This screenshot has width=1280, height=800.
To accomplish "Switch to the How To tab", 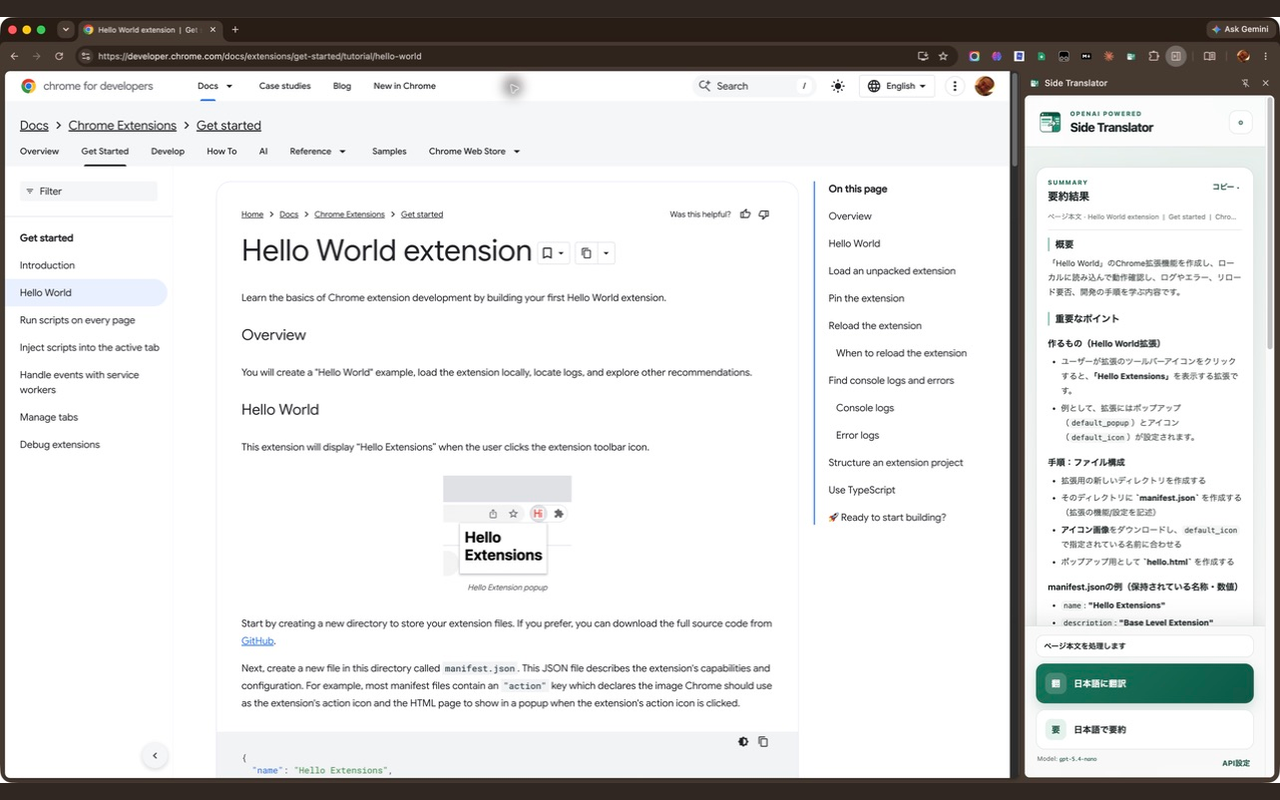I will (x=222, y=151).
